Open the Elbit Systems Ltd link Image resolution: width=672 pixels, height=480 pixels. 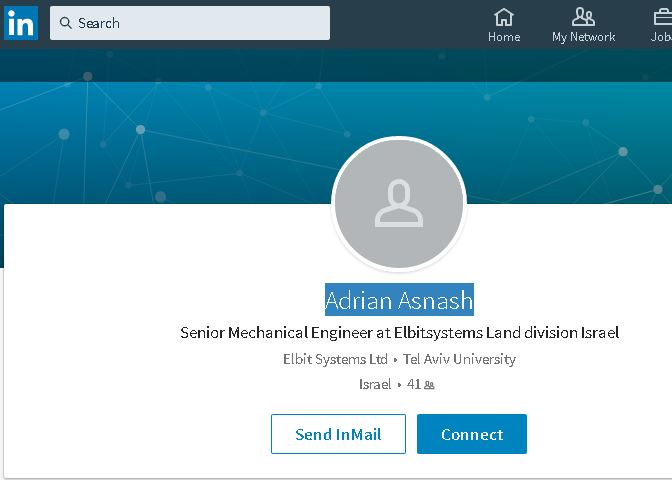pos(335,359)
